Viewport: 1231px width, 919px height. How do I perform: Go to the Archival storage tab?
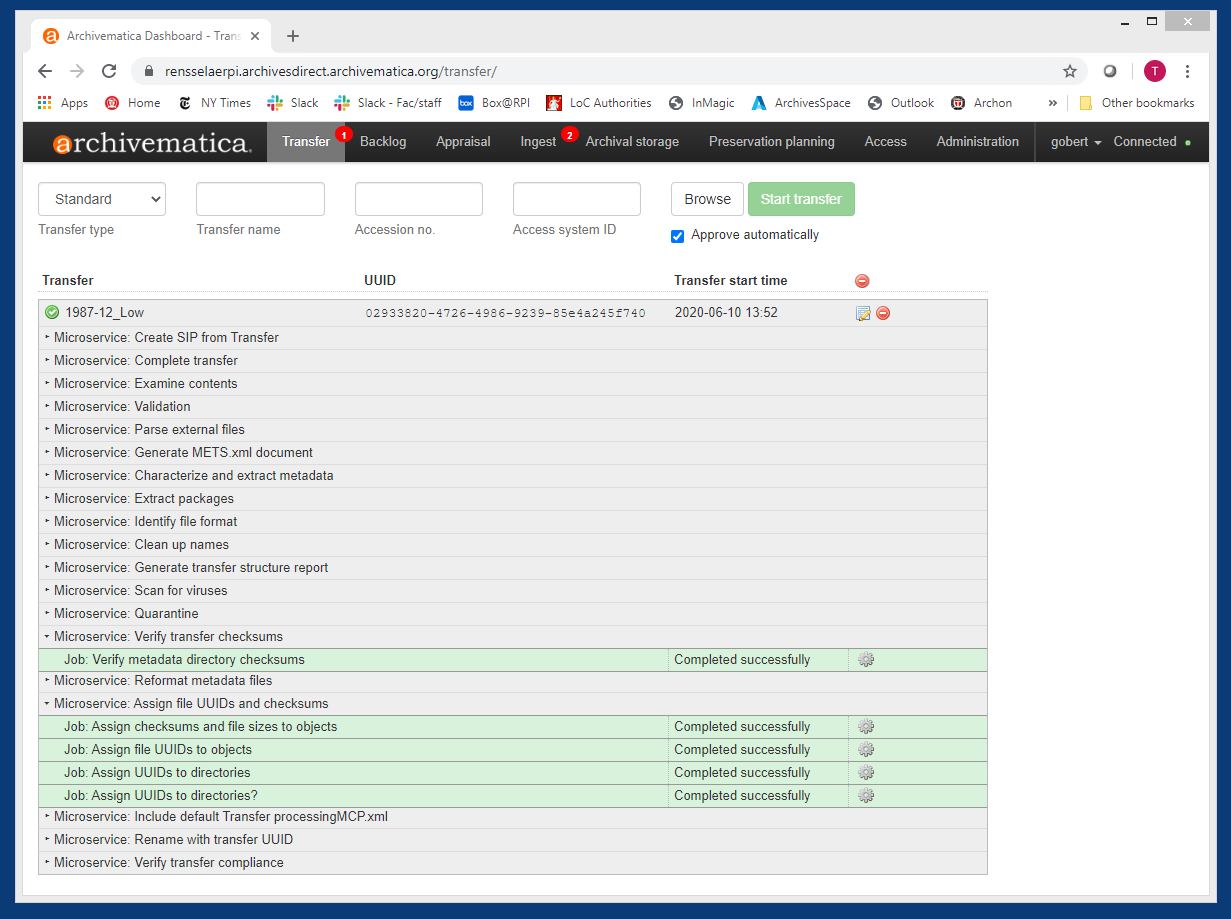pyautogui.click(x=632, y=142)
